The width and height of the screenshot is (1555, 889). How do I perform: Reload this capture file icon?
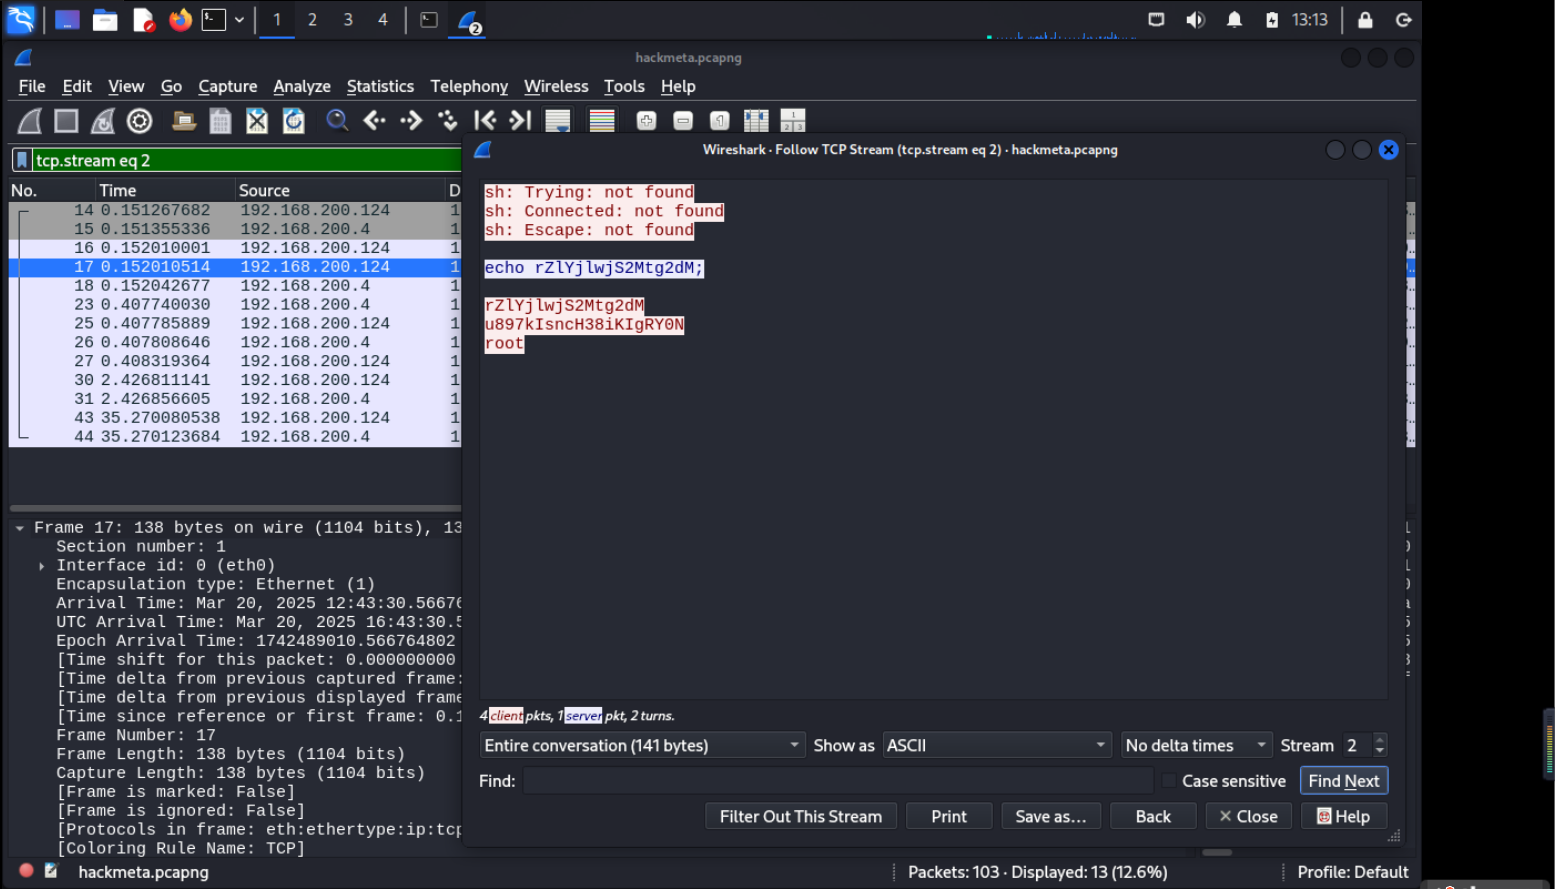(294, 121)
